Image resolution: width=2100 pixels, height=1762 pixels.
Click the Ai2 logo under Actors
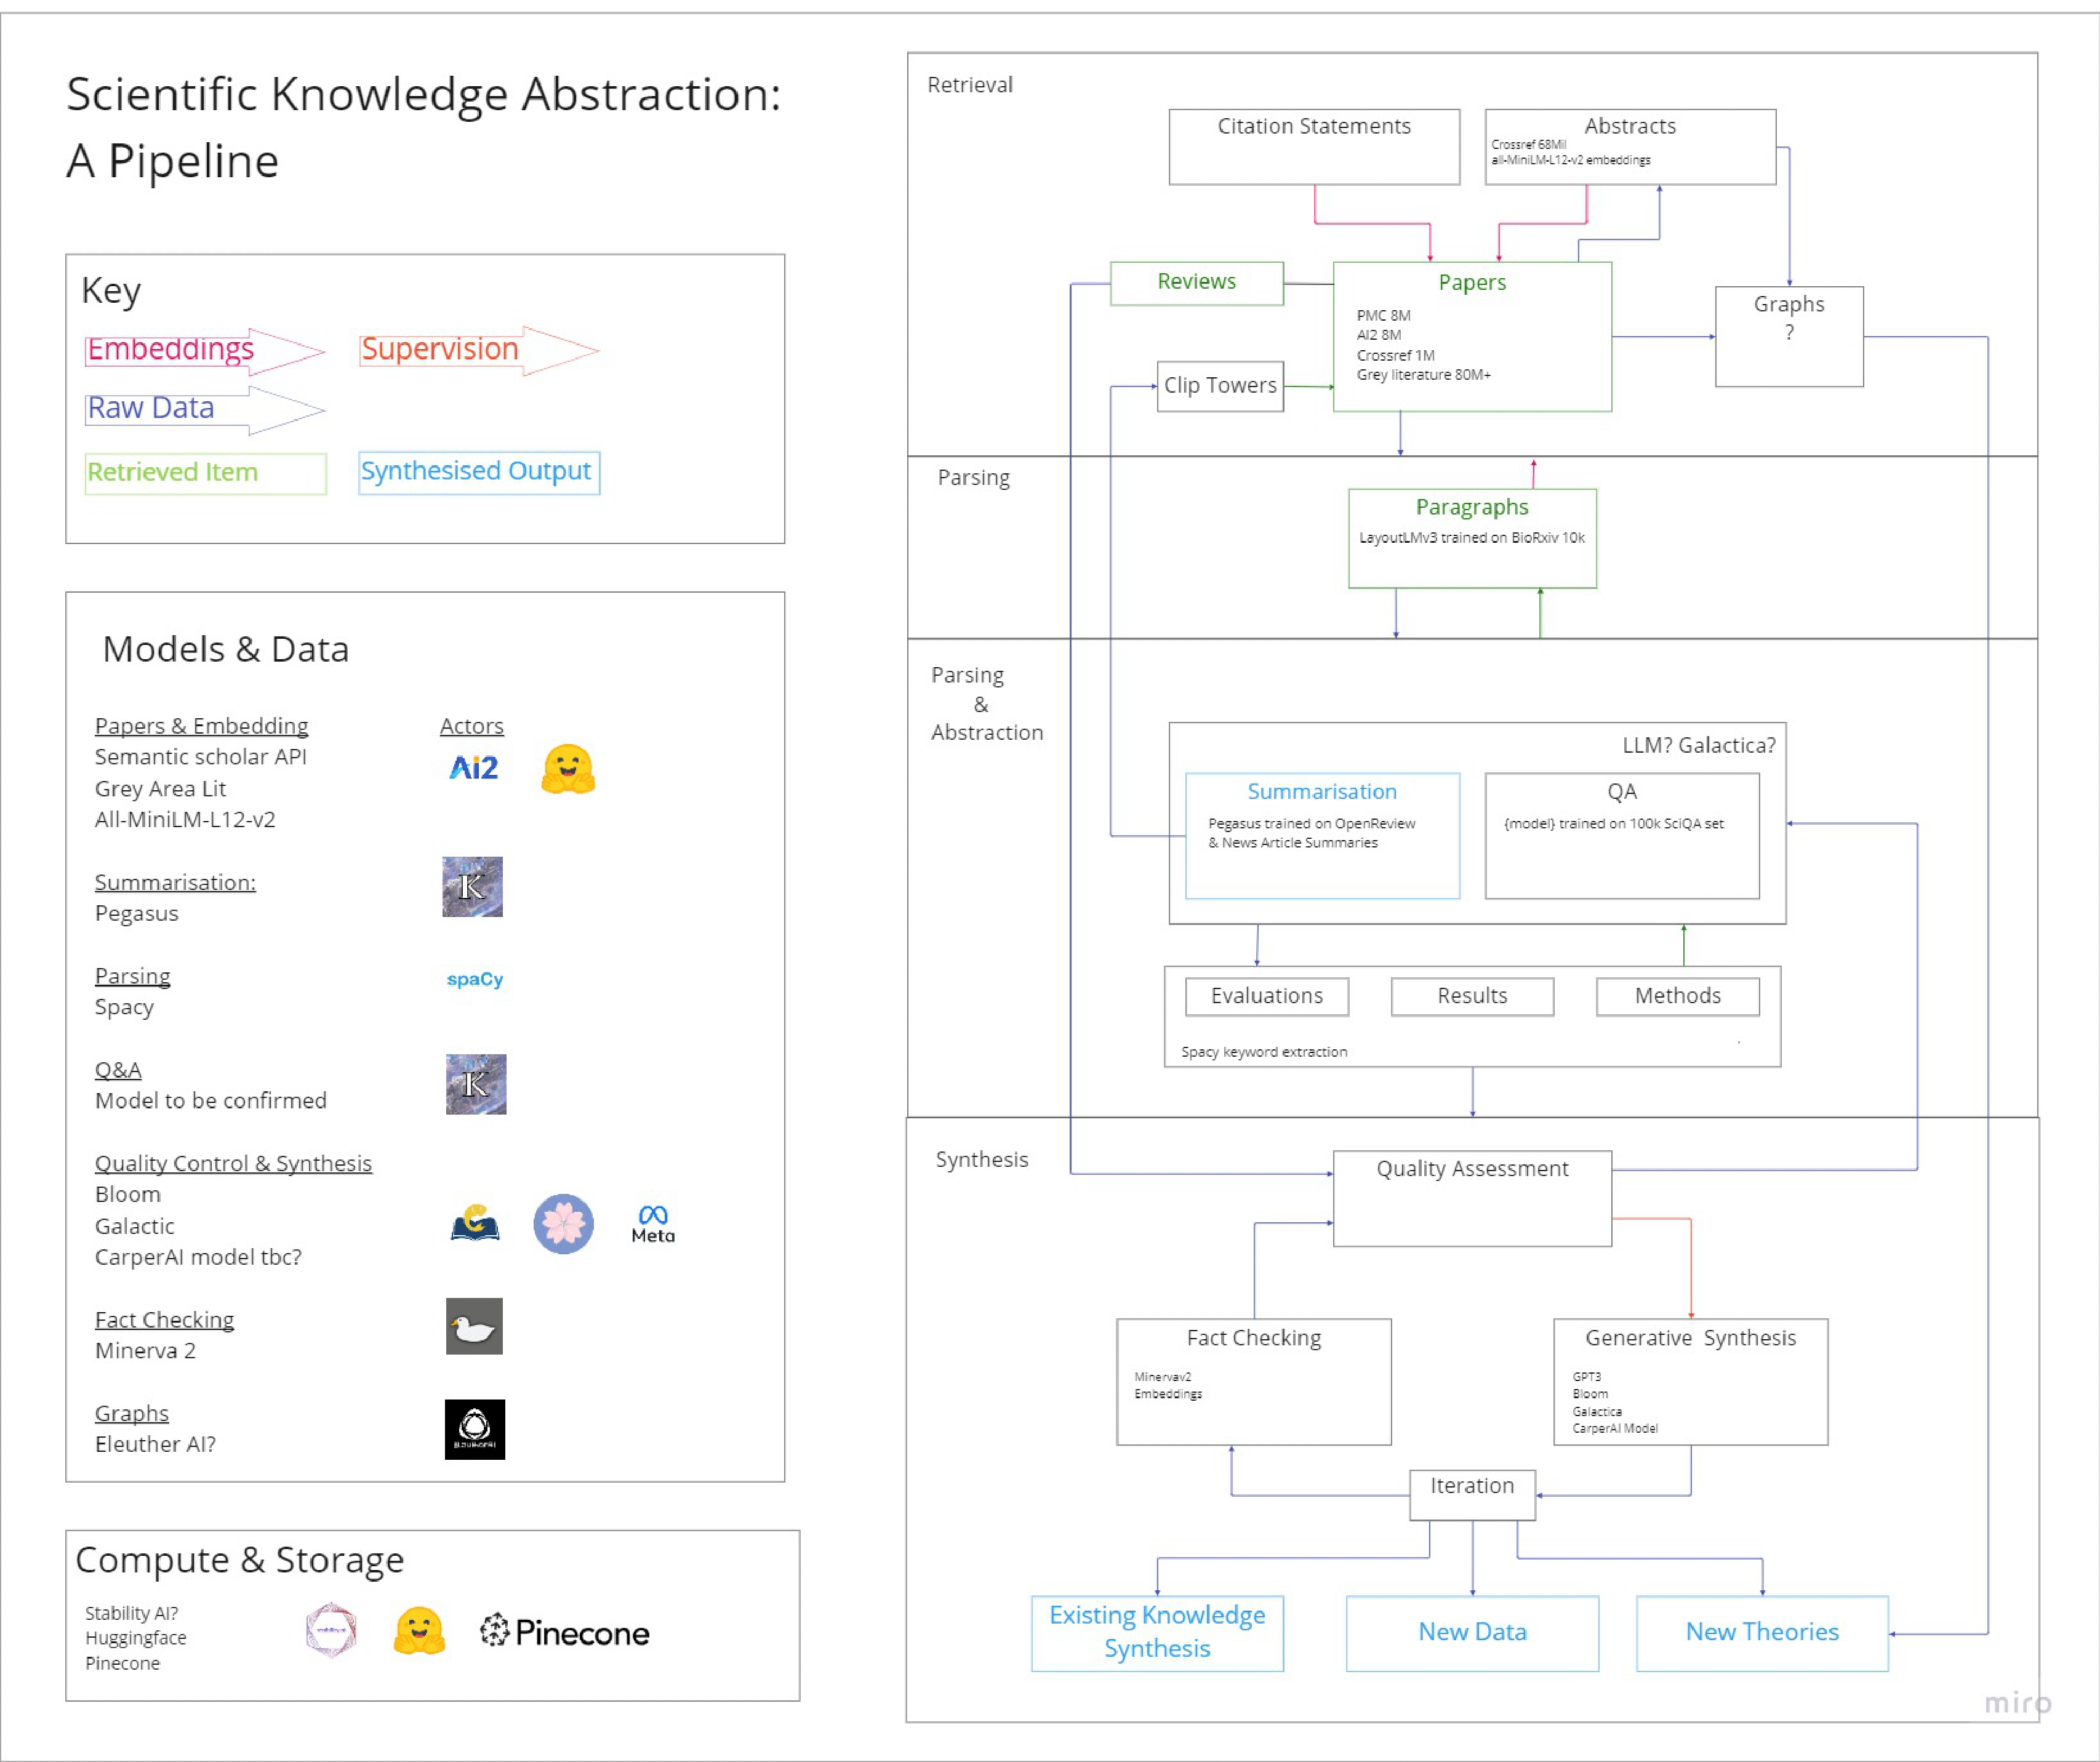[473, 768]
